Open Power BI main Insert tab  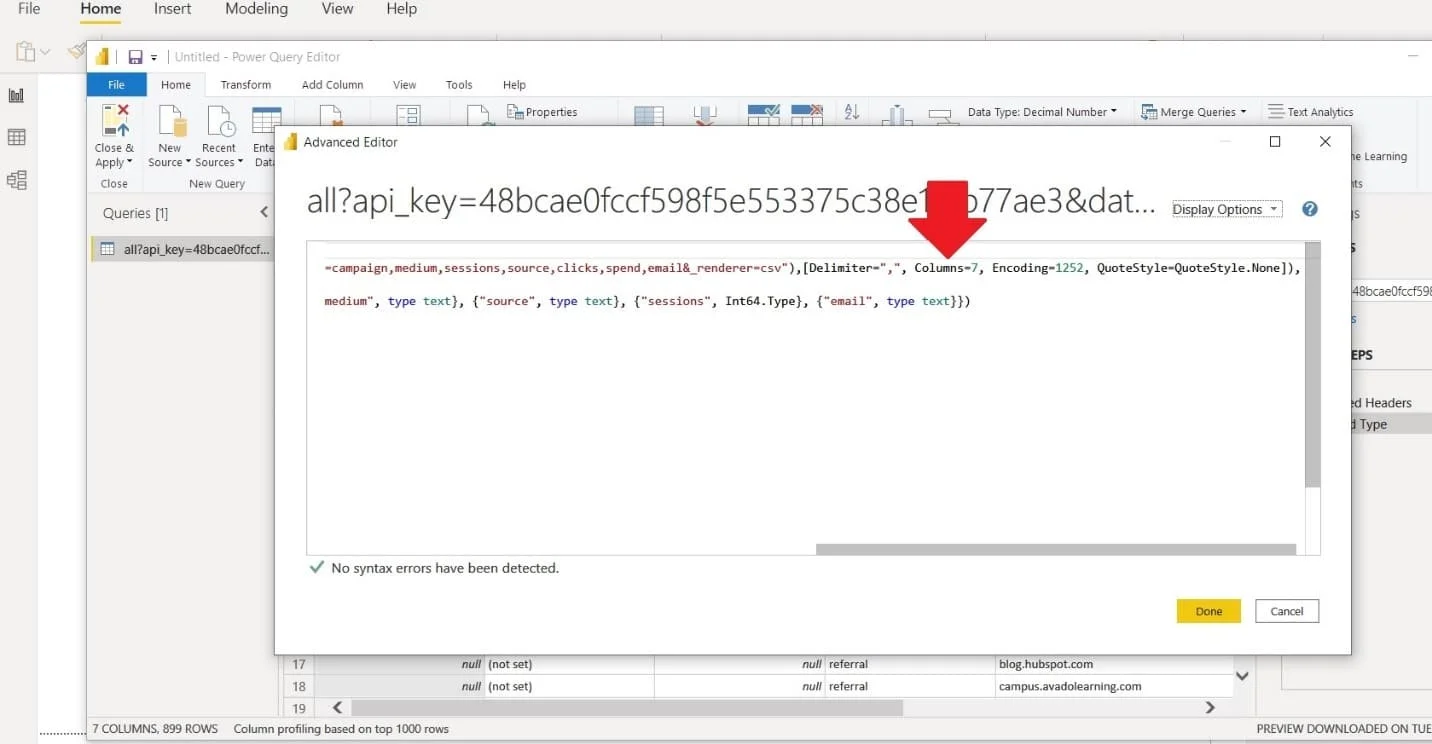[x=173, y=9]
